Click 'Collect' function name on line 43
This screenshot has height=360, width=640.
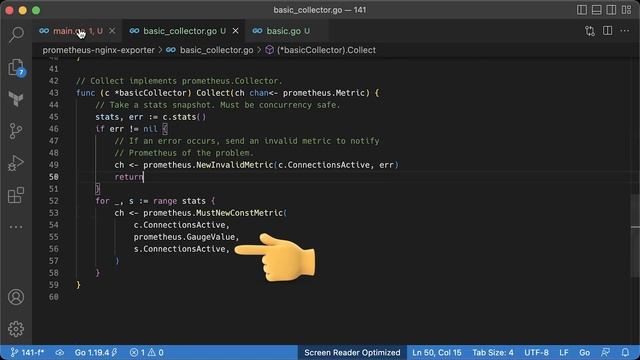(213, 93)
